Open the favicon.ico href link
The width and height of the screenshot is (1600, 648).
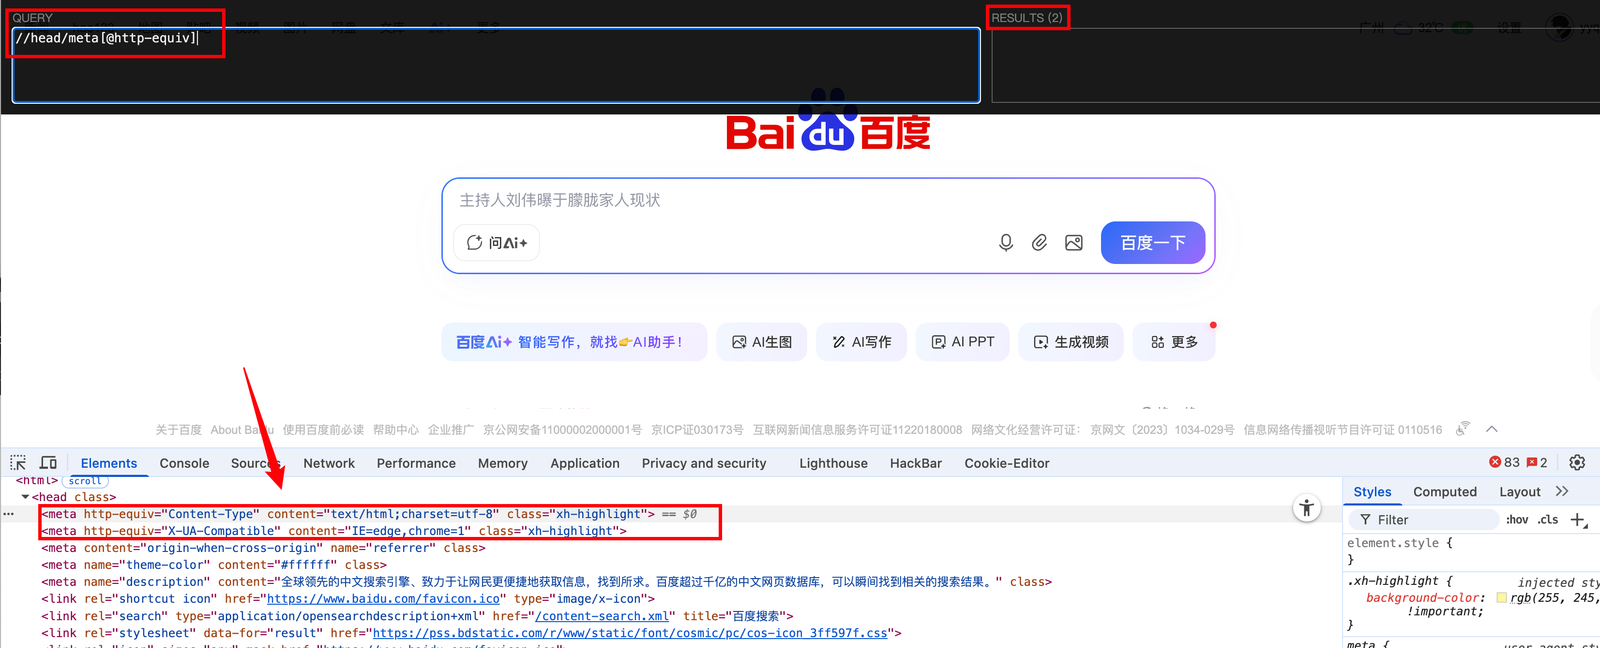(383, 599)
